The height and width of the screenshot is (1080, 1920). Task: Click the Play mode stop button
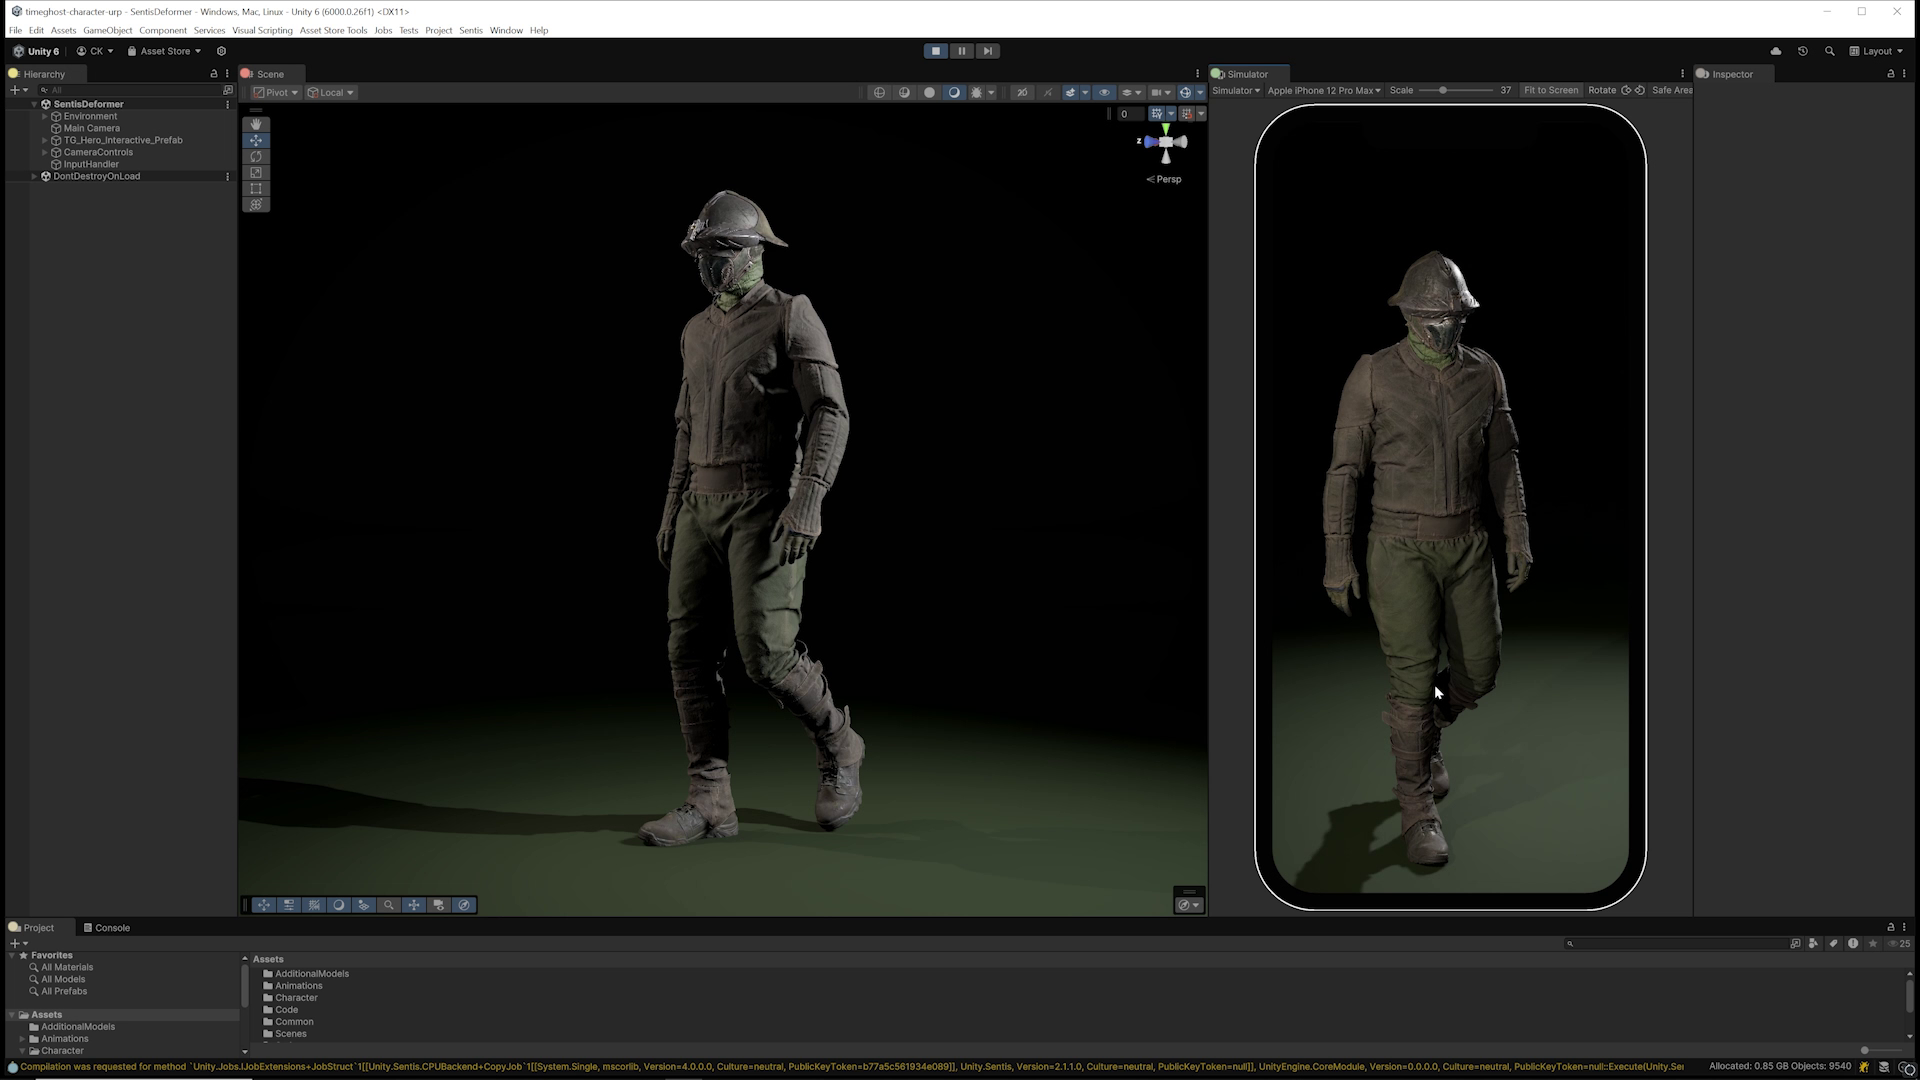[x=936, y=51]
